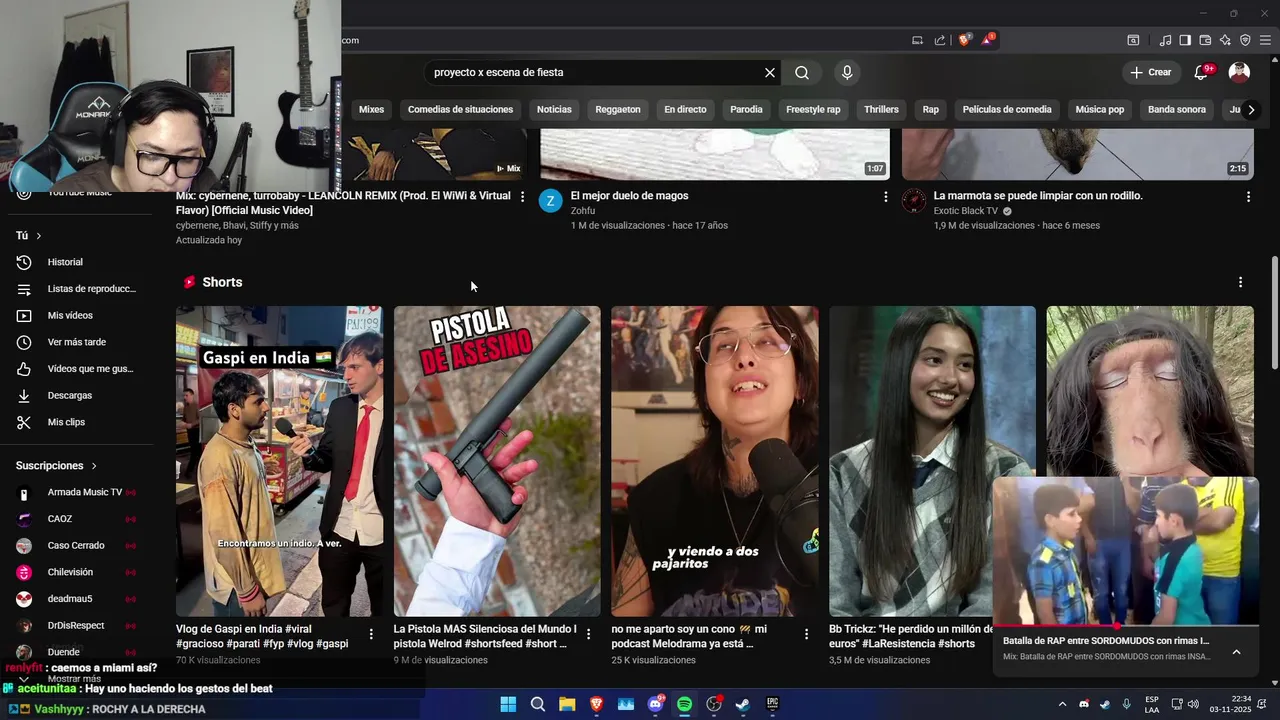Viewport: 1280px width, 720px height.
Task: Open Leo AI sparkle icon
Action: click(x=1225, y=40)
